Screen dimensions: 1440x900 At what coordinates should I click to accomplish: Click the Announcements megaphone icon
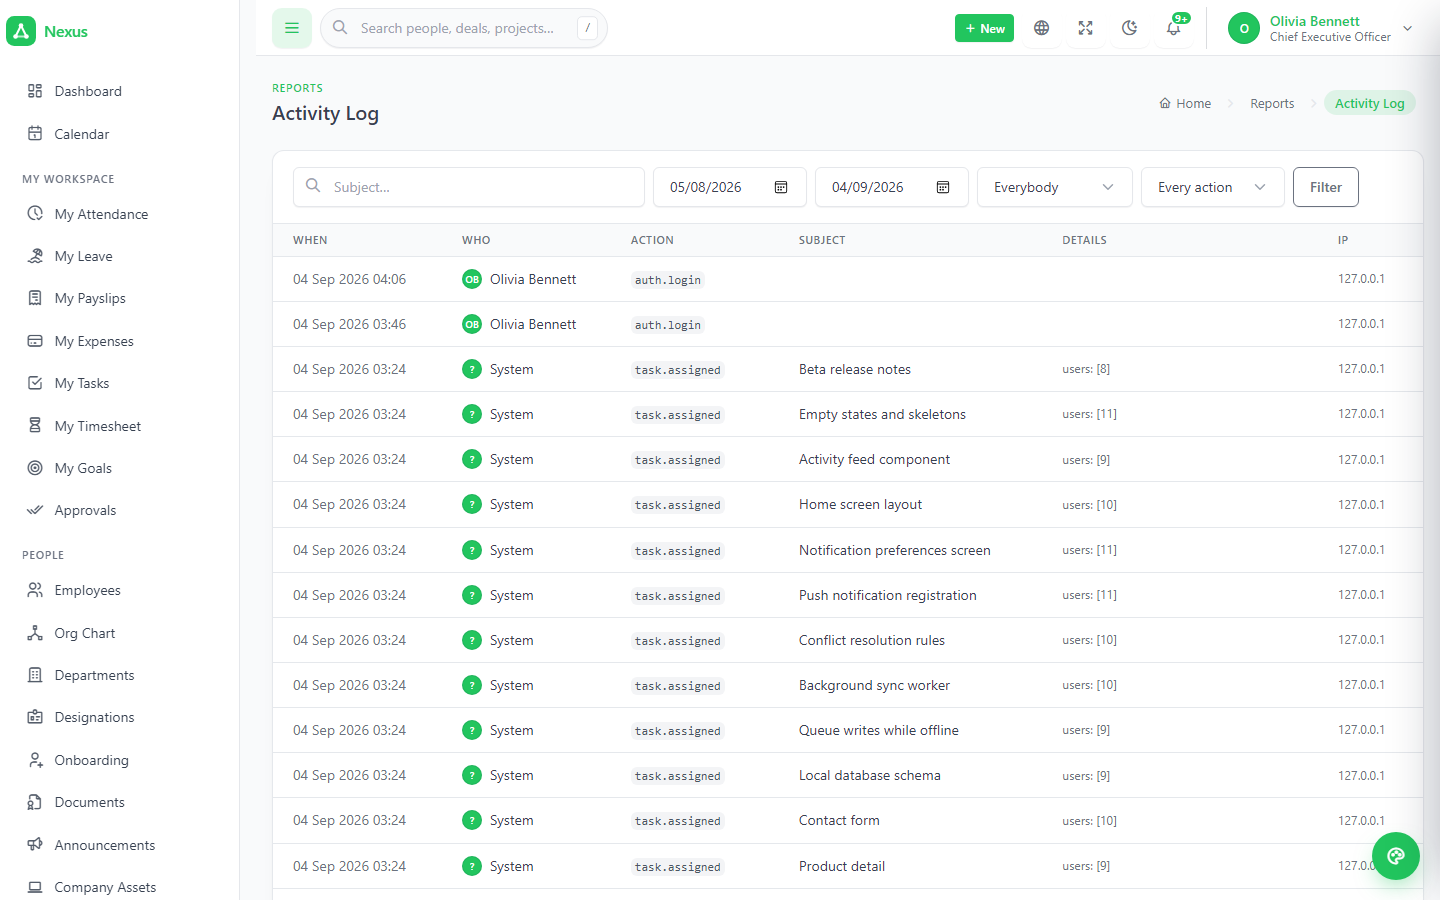[35, 845]
